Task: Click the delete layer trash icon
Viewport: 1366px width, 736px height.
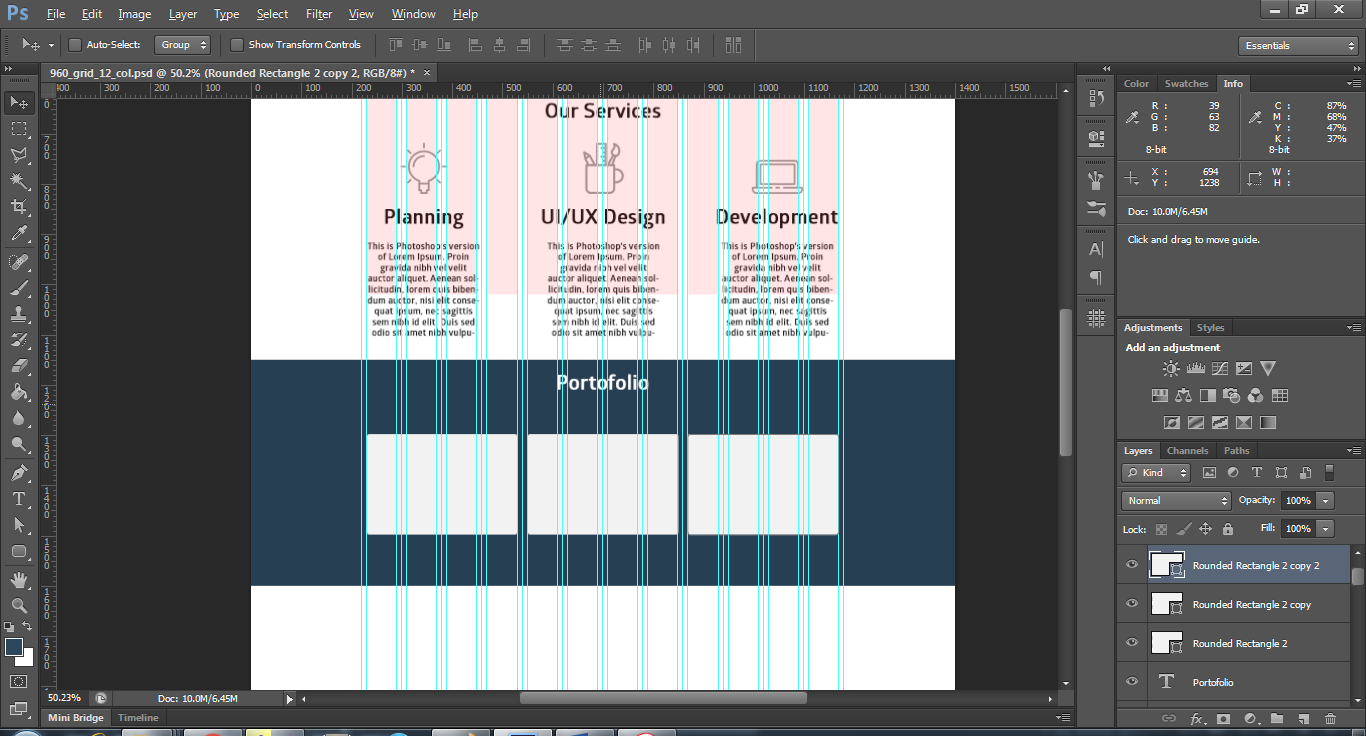Action: 1330,718
